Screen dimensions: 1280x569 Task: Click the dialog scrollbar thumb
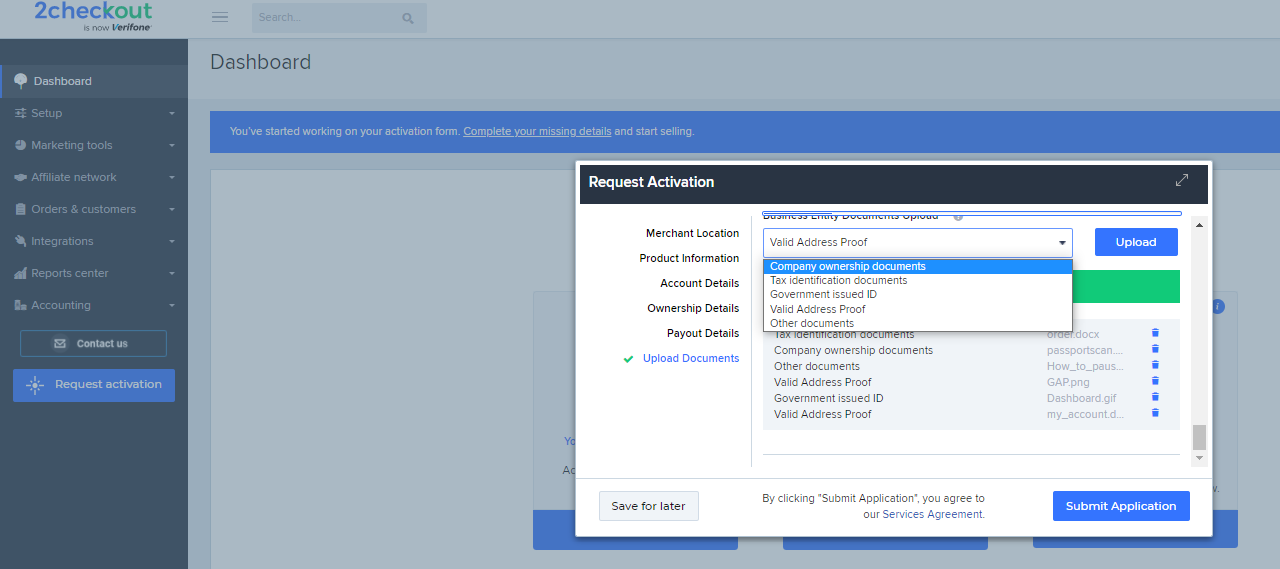1199,437
